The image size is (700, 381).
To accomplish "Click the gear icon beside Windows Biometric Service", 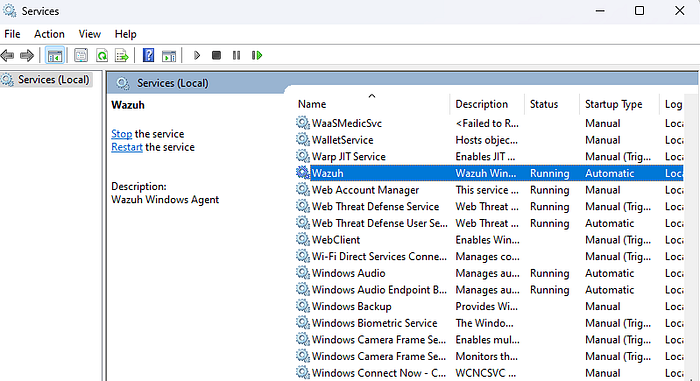I will coord(303,322).
